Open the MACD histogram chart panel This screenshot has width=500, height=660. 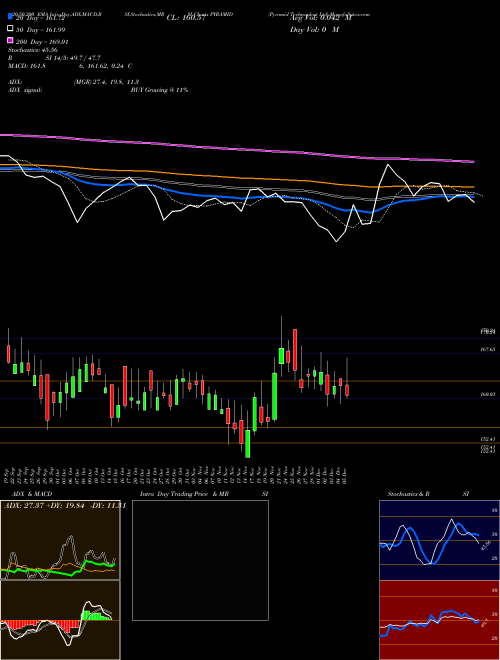60,620
